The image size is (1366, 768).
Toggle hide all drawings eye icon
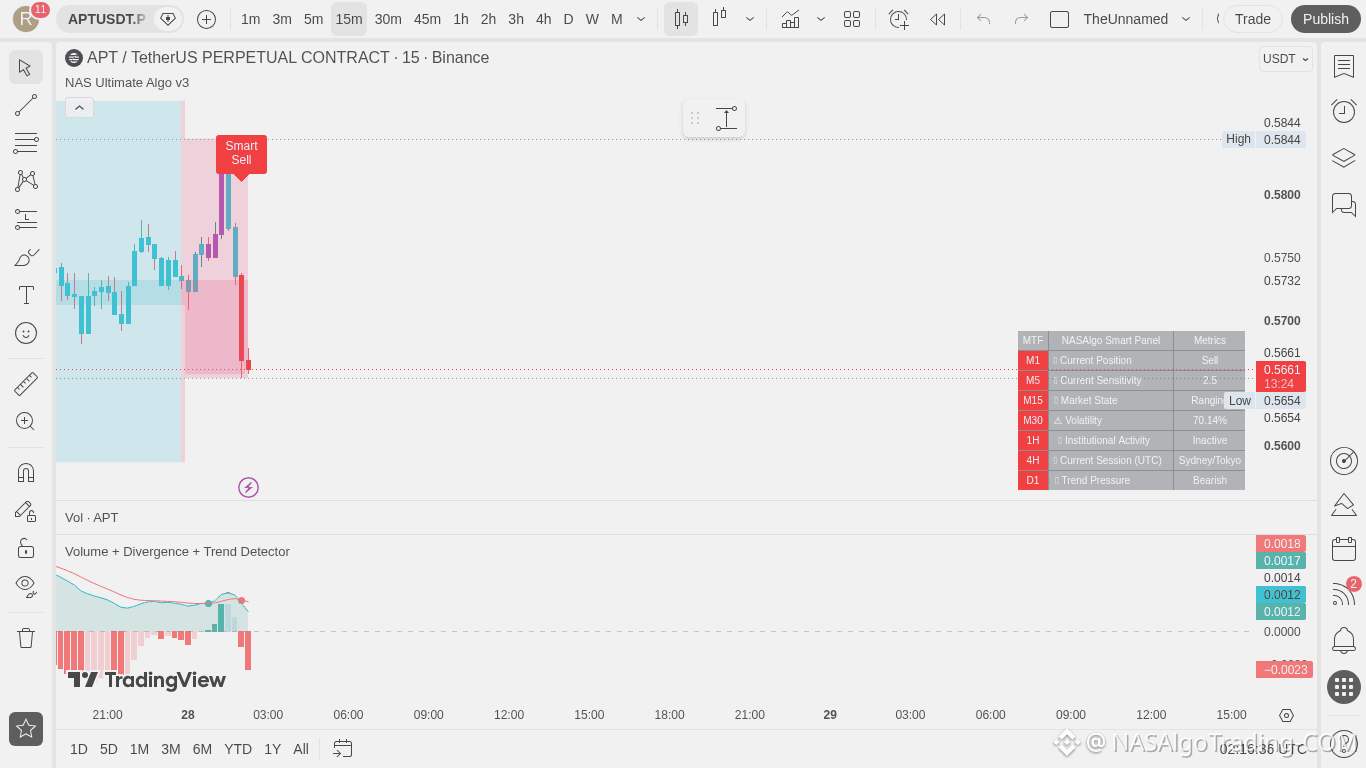(x=26, y=586)
